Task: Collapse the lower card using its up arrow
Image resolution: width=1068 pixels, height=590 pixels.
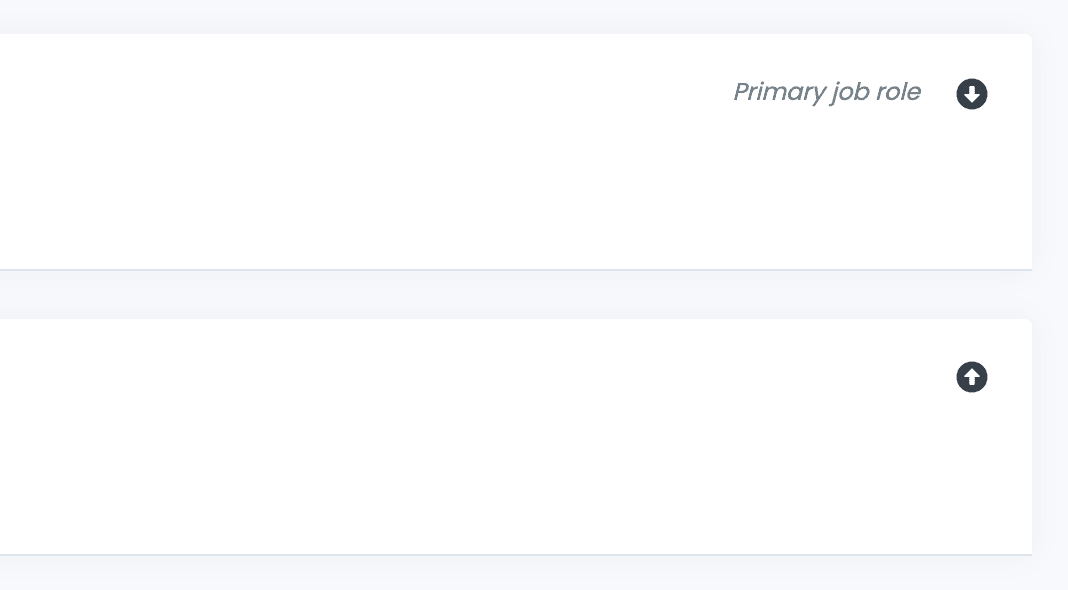Action: point(972,377)
